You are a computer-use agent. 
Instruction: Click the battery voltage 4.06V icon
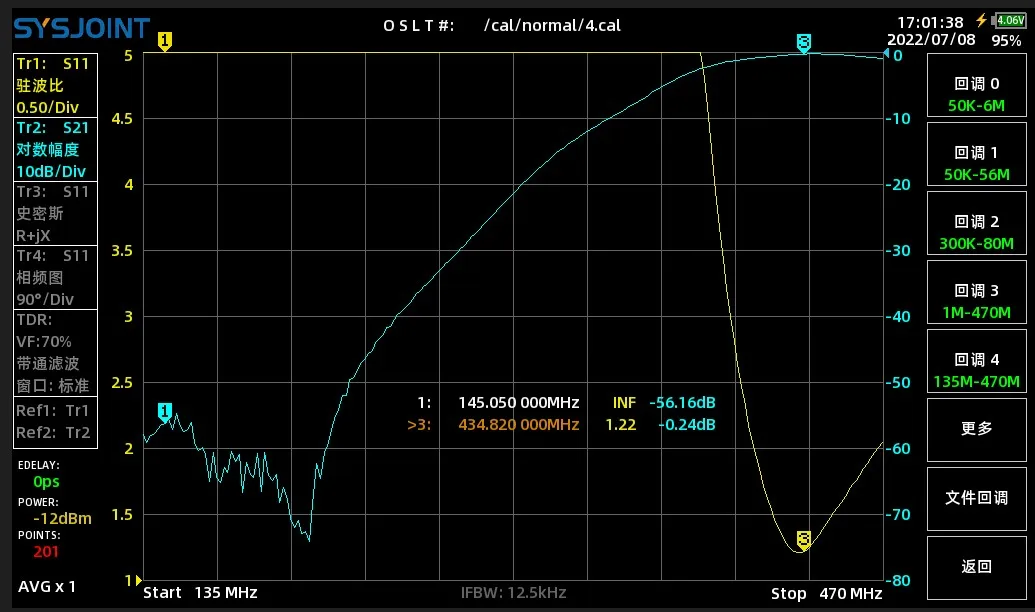pos(1010,20)
